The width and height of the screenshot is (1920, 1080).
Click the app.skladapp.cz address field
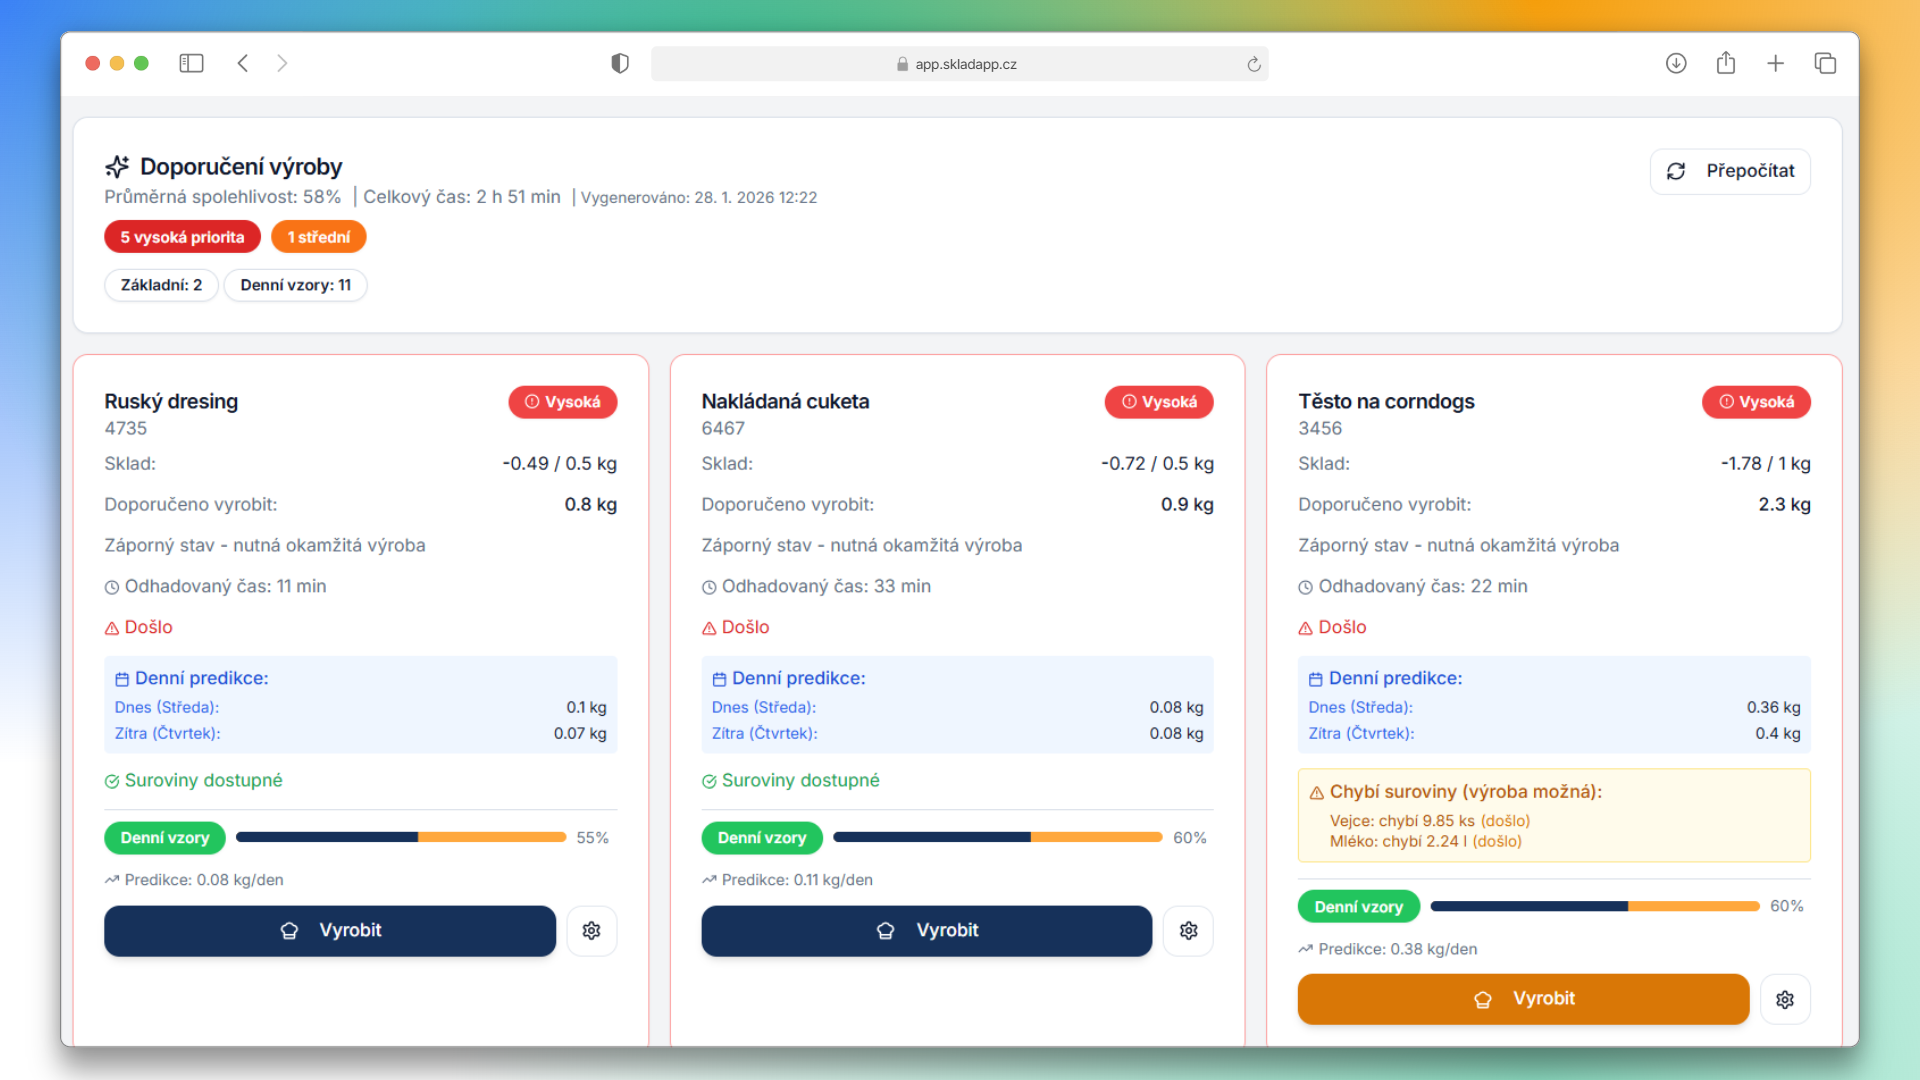[958, 64]
